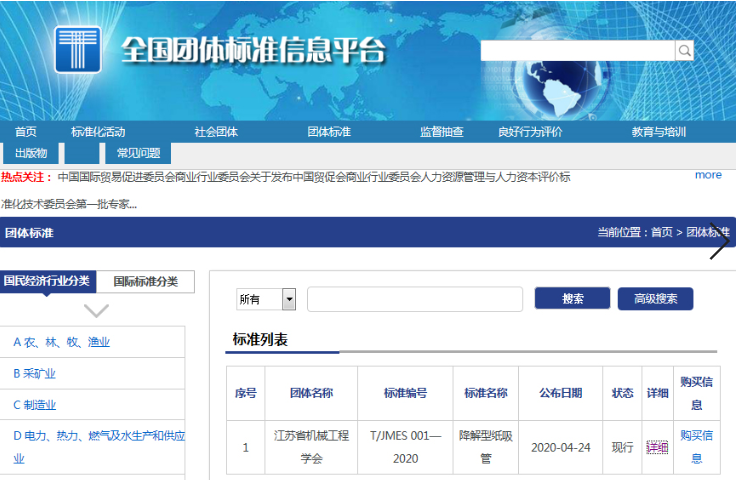Click the 现行 status cell
The width and height of the screenshot is (736, 500).
coord(622,448)
